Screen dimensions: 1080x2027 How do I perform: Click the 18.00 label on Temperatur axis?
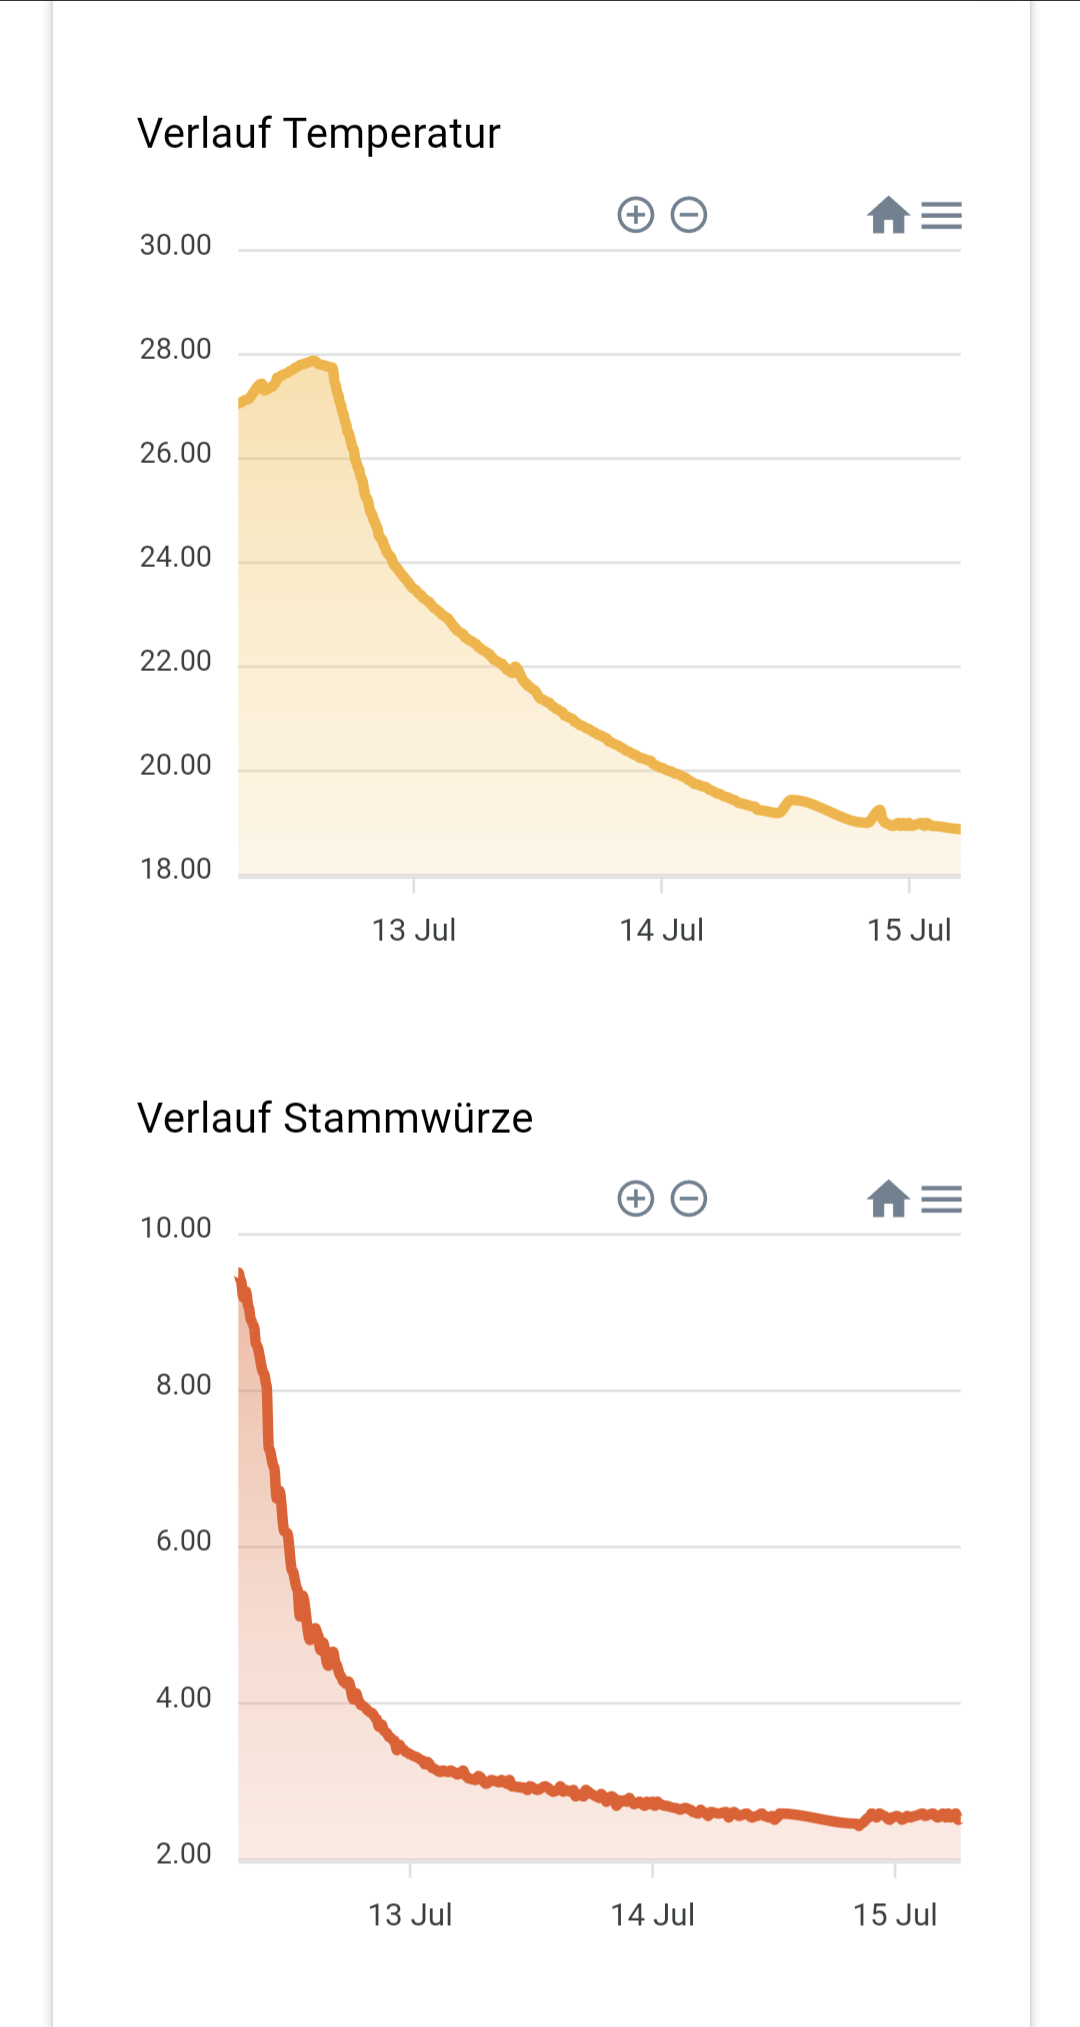tap(176, 869)
